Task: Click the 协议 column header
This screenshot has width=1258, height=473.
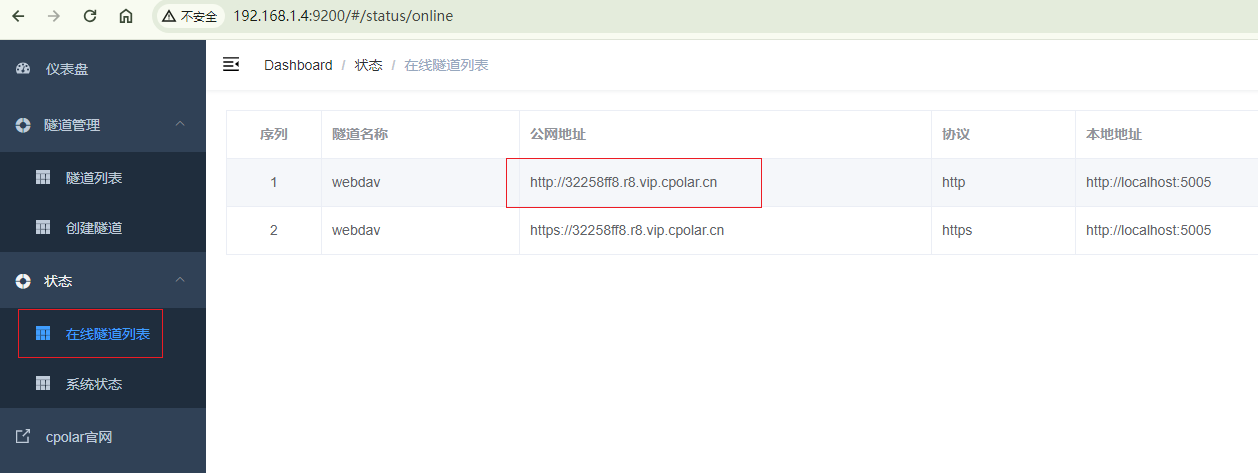Action: (x=956, y=134)
